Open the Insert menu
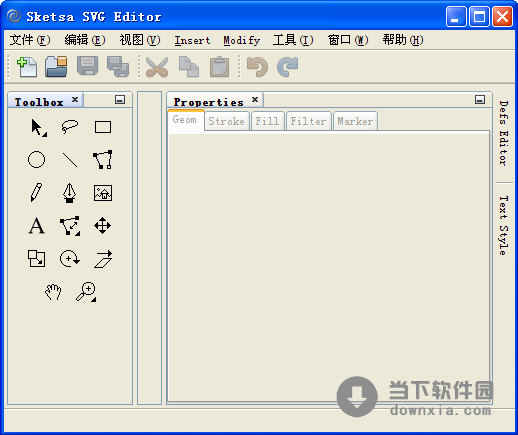Screen dimensions: 518x435 point(192,40)
